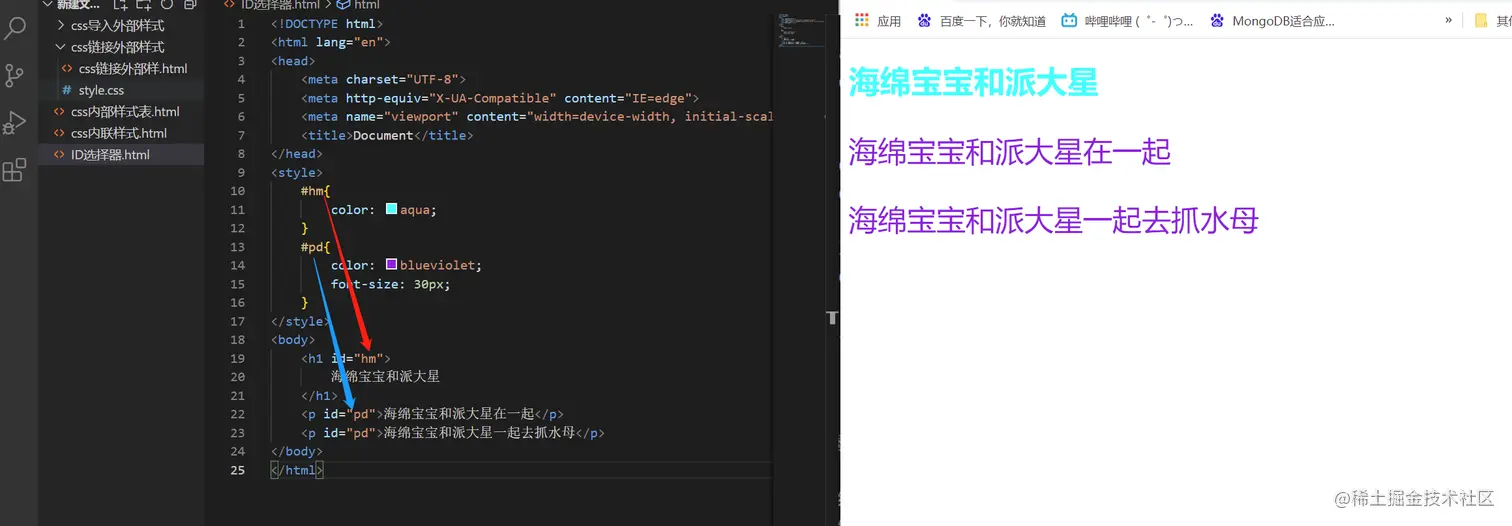
Task: Refresh the explorer file tree
Action: [167, 5]
